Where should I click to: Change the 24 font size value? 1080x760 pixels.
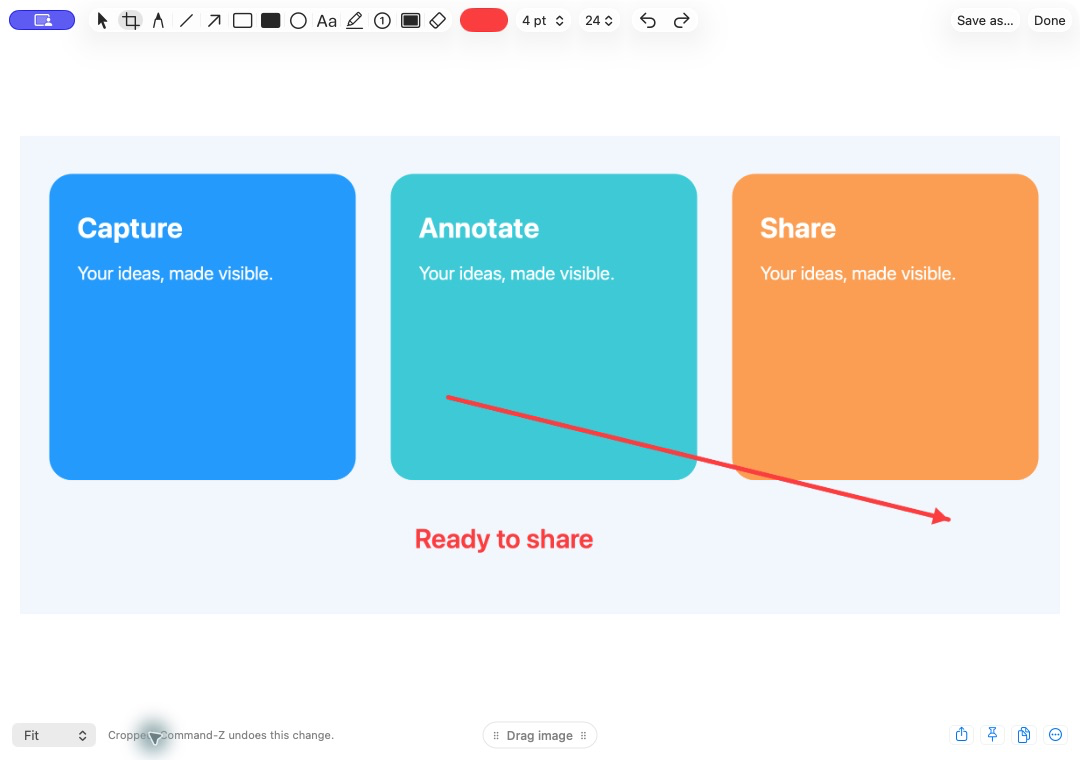(599, 21)
